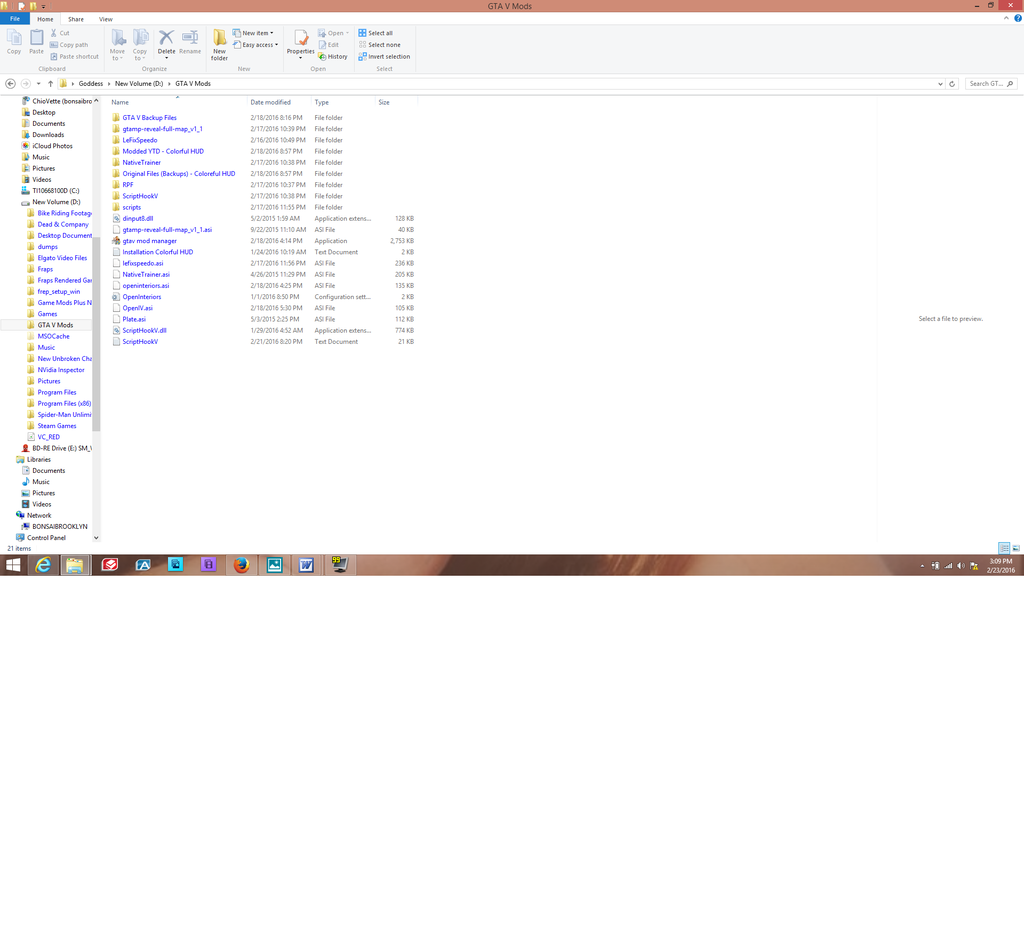Click inside the search box
The width and height of the screenshot is (1024, 926).
pos(989,84)
